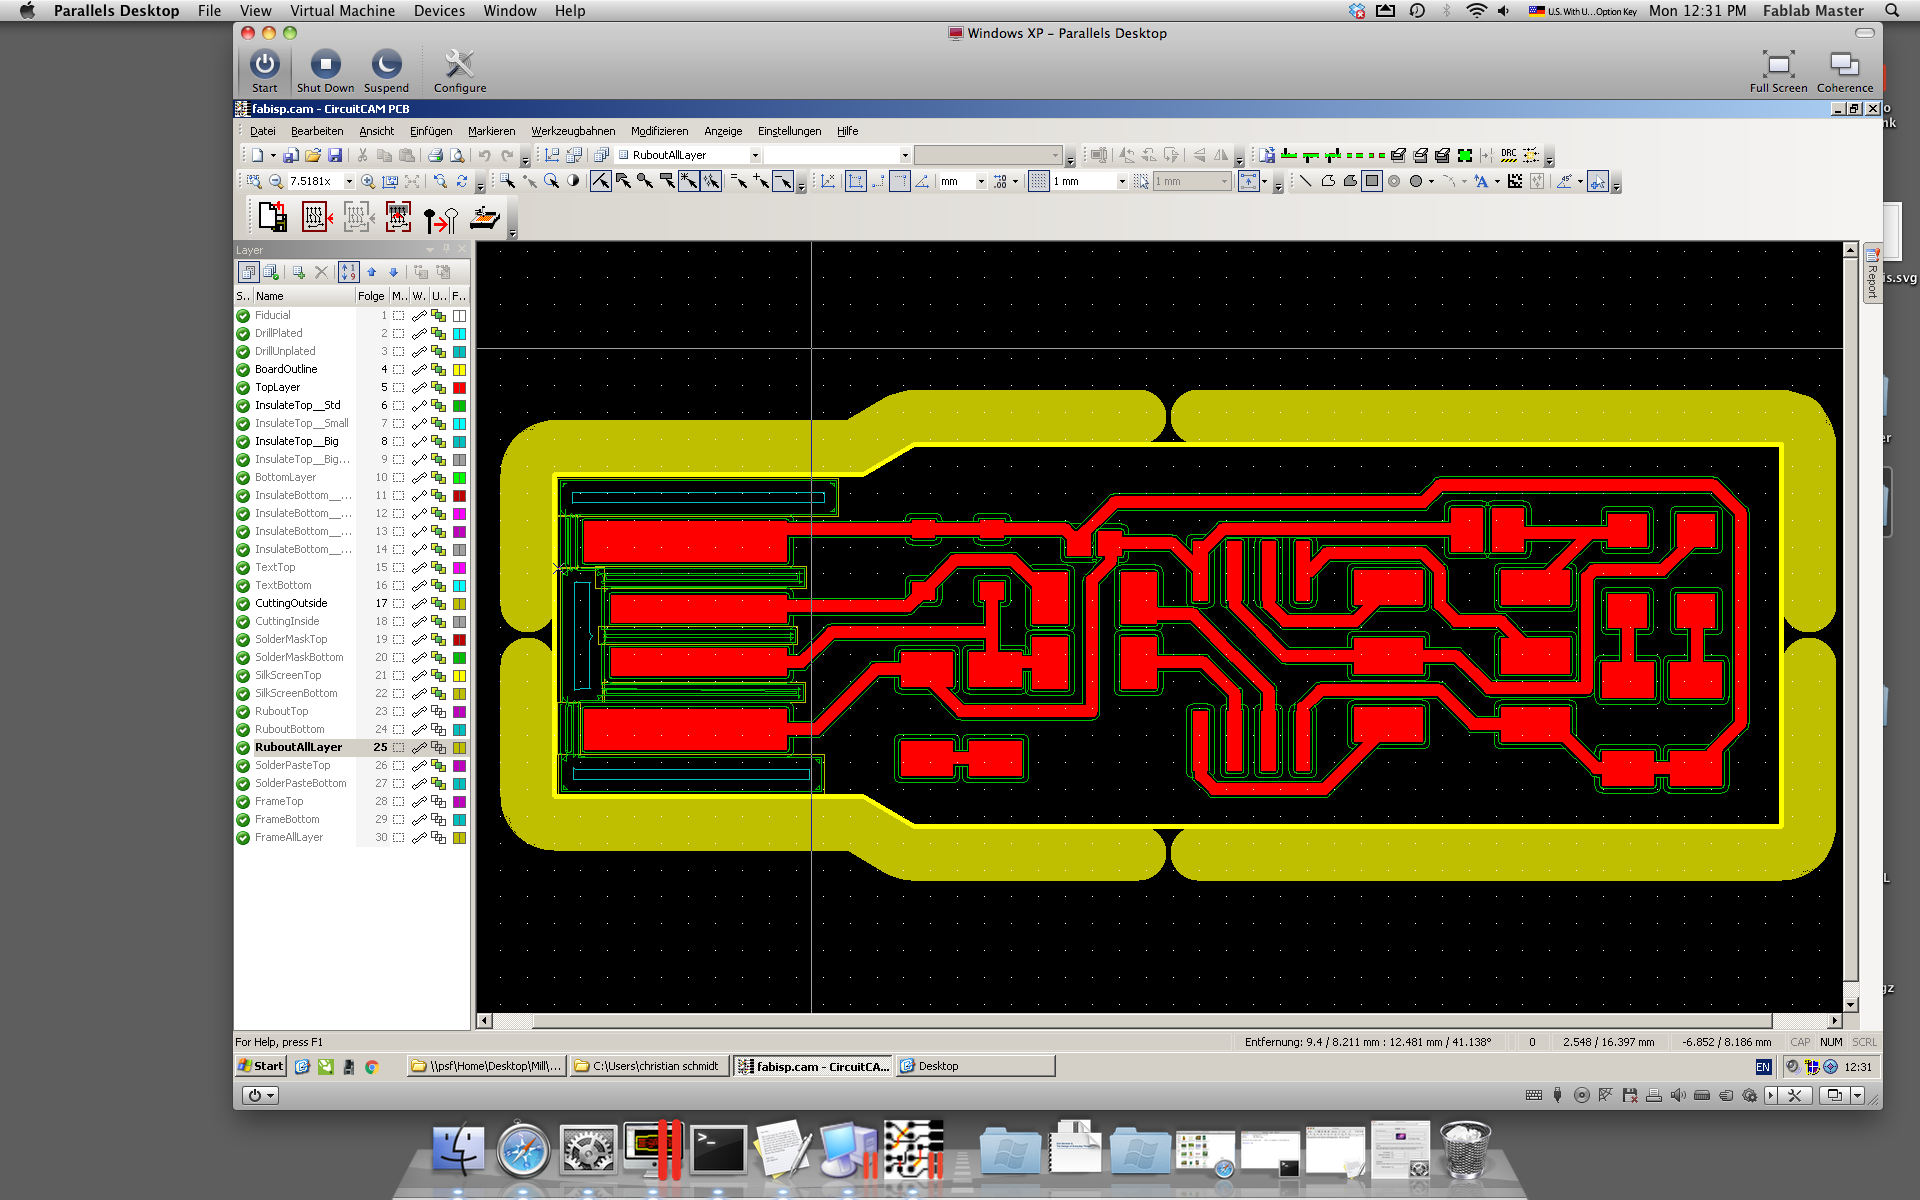Click the Windows Start button
The height and width of the screenshot is (1200, 1920).
261,1066
